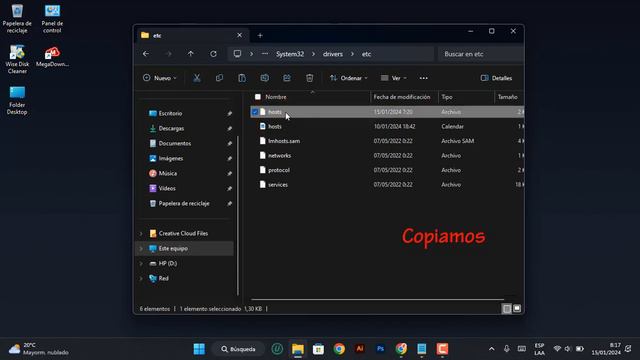Open Wise Disk Cleaner desktop icon
The image size is (640, 360).
pyautogui.click(x=17, y=59)
